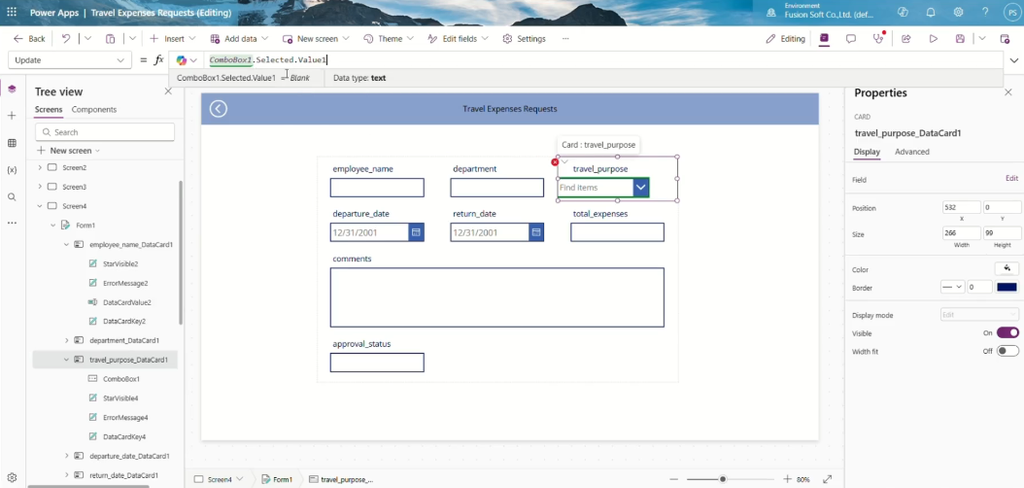Click the Search icon in left rail
The width and height of the screenshot is (1024, 488).
(x=12, y=197)
